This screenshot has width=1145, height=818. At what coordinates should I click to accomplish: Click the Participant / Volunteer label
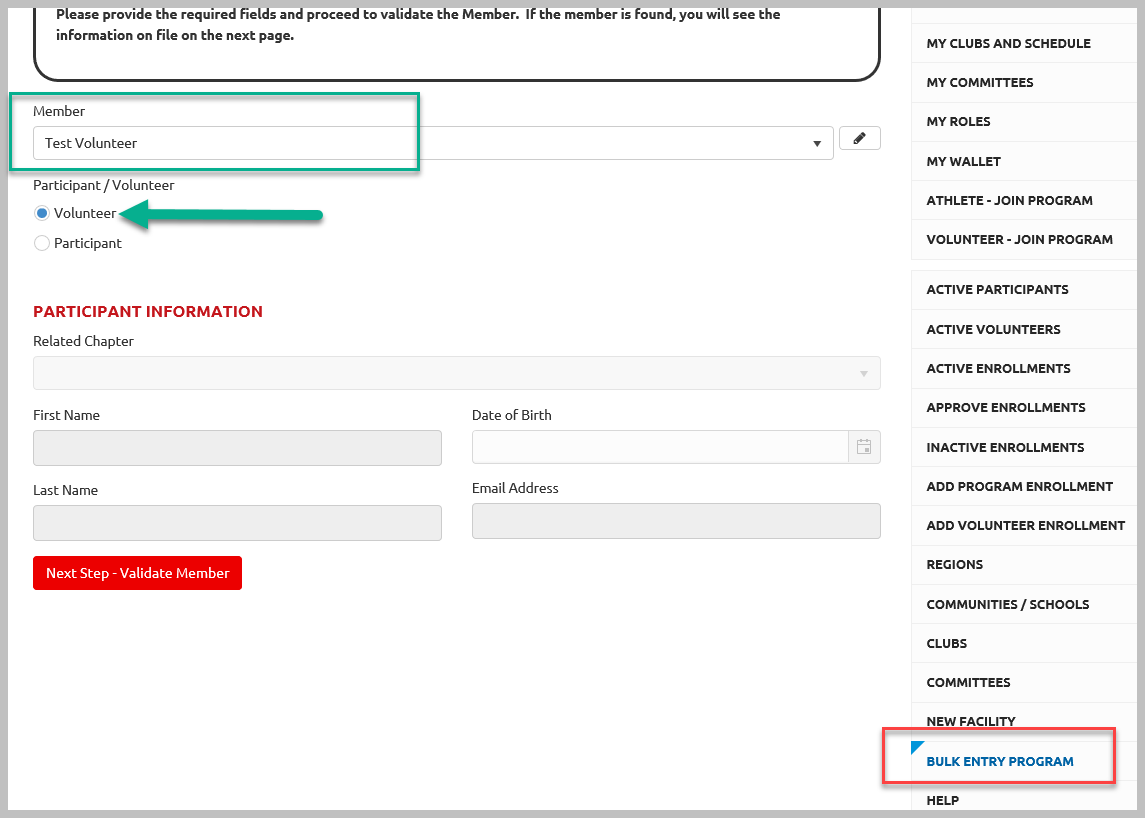tap(104, 185)
